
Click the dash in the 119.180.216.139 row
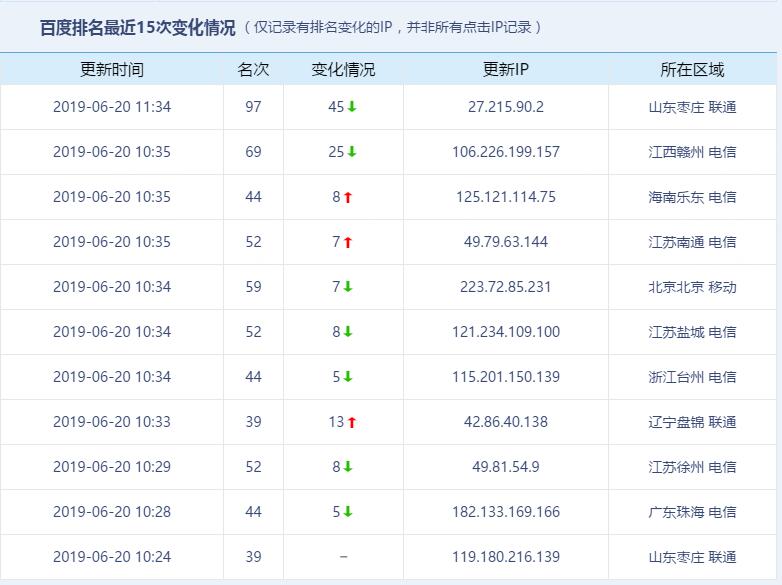click(x=343, y=557)
